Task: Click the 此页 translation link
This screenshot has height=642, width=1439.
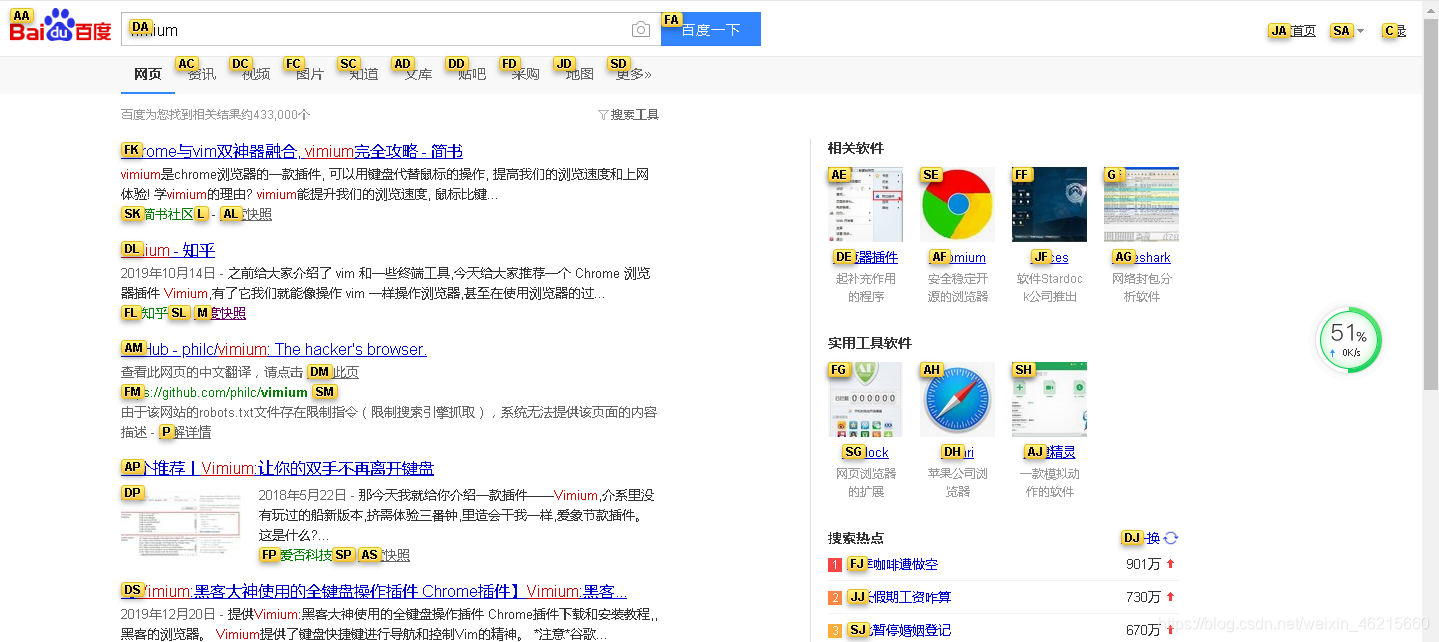Action: tap(345, 372)
